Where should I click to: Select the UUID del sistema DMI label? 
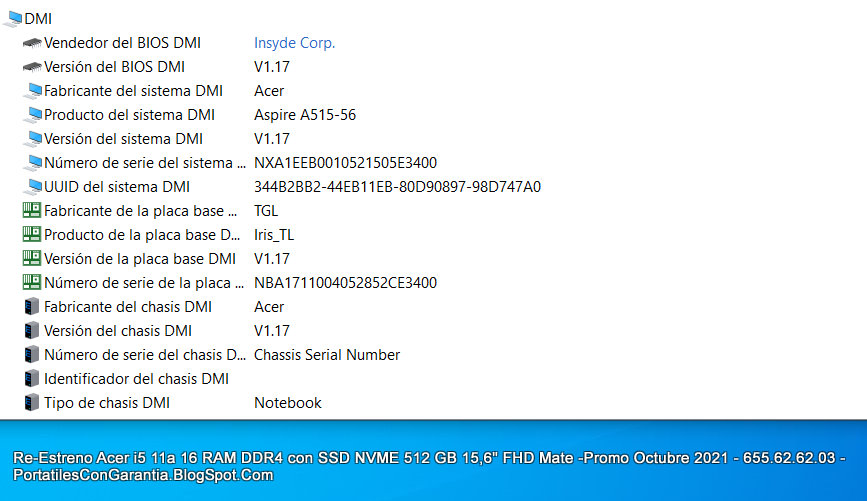point(117,187)
